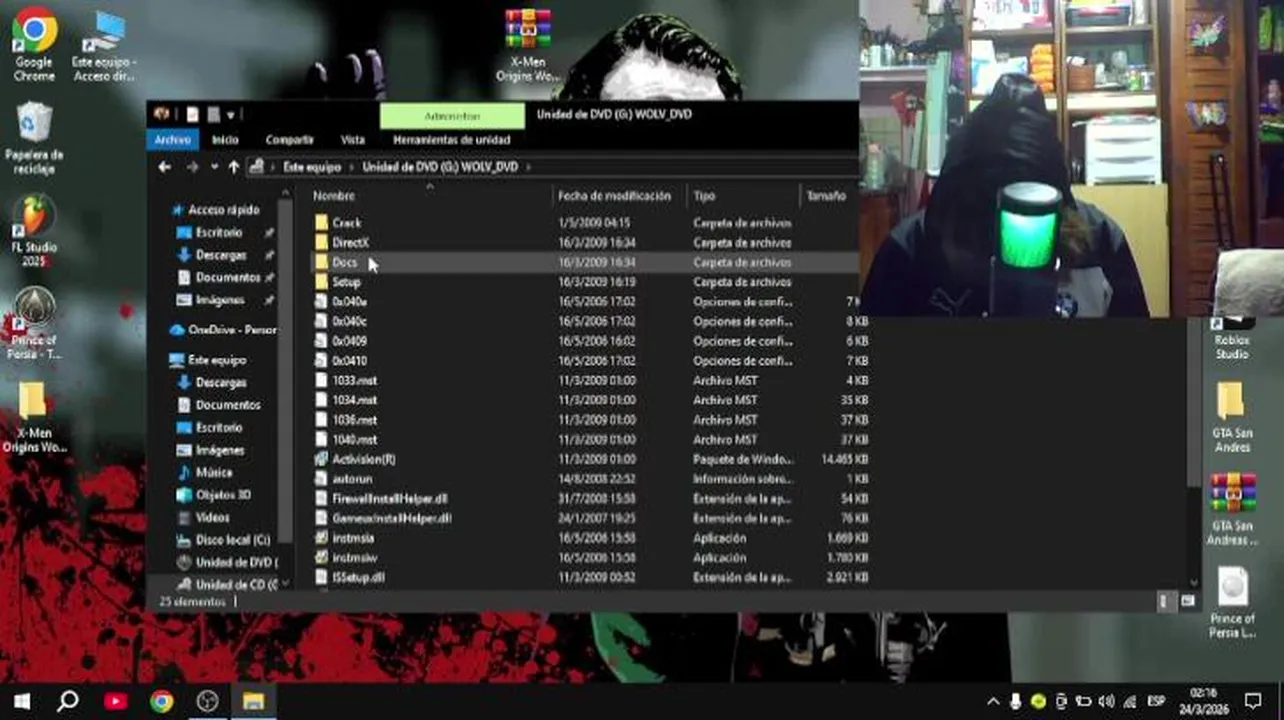Go back in Explorer navigation
1284x720 pixels.
tap(165, 167)
